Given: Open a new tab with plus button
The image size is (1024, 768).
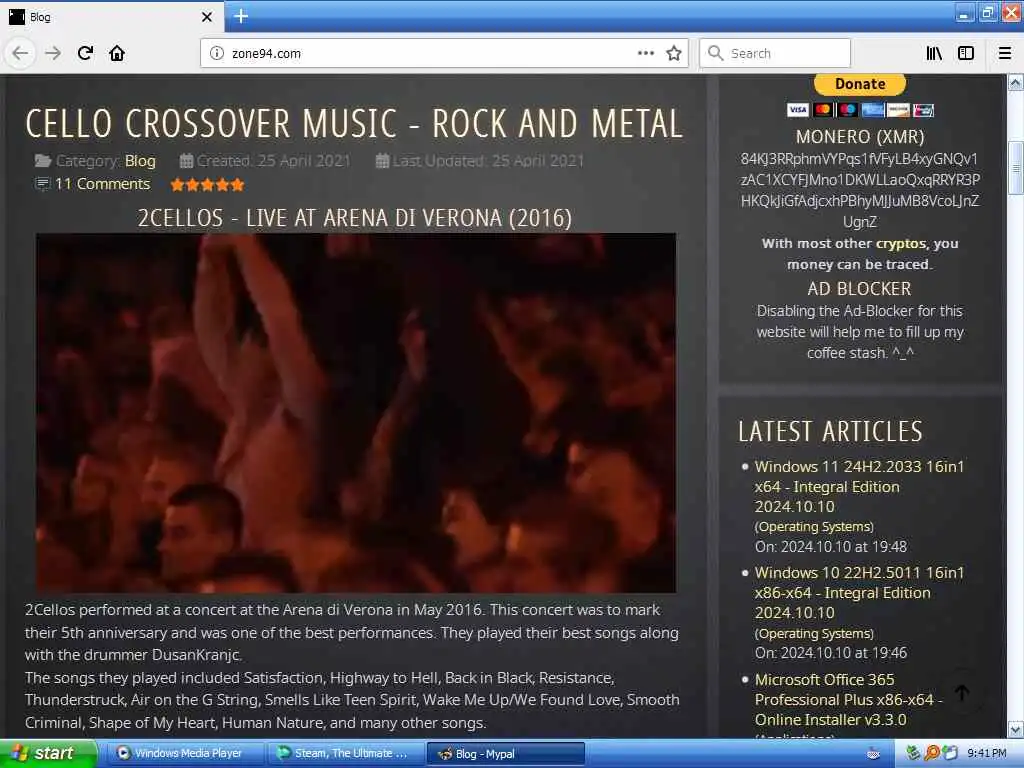Looking at the screenshot, I should pyautogui.click(x=241, y=16).
